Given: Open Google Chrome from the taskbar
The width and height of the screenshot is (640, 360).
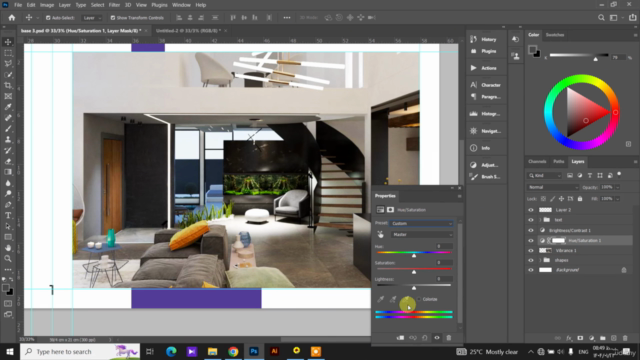Looking at the screenshot, I should 233,352.
